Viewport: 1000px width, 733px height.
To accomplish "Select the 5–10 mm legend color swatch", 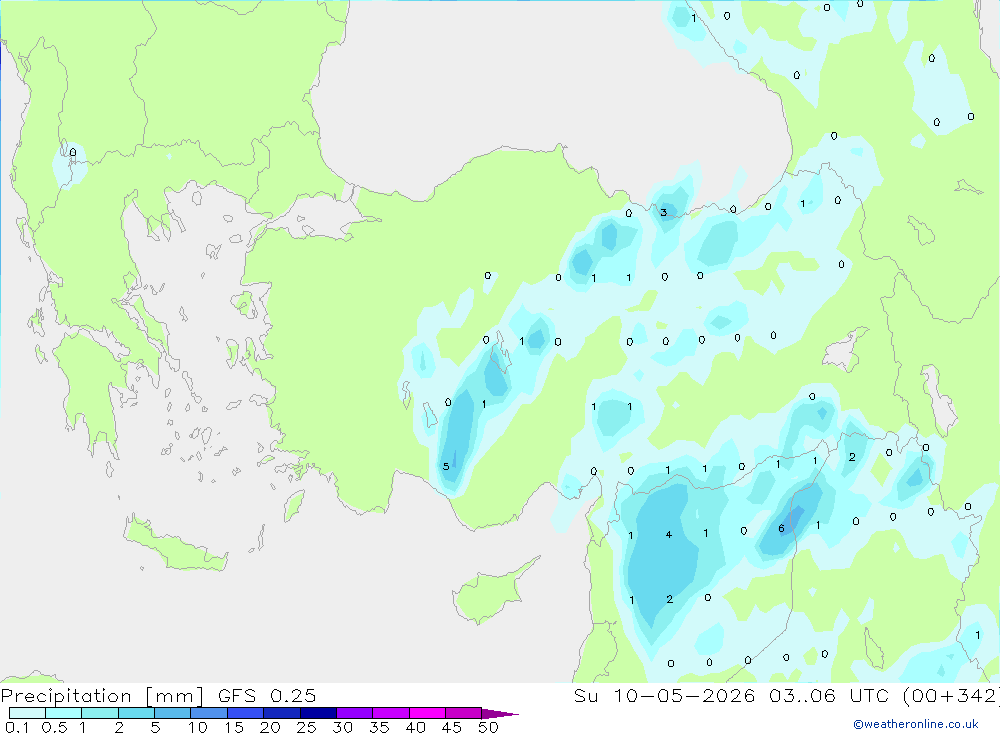I will (173, 713).
